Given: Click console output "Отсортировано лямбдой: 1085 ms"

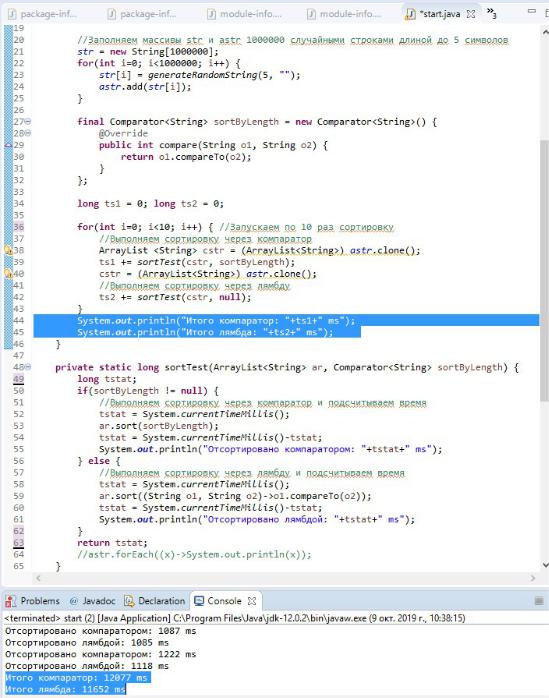Looking at the screenshot, I should [x=87, y=642].
